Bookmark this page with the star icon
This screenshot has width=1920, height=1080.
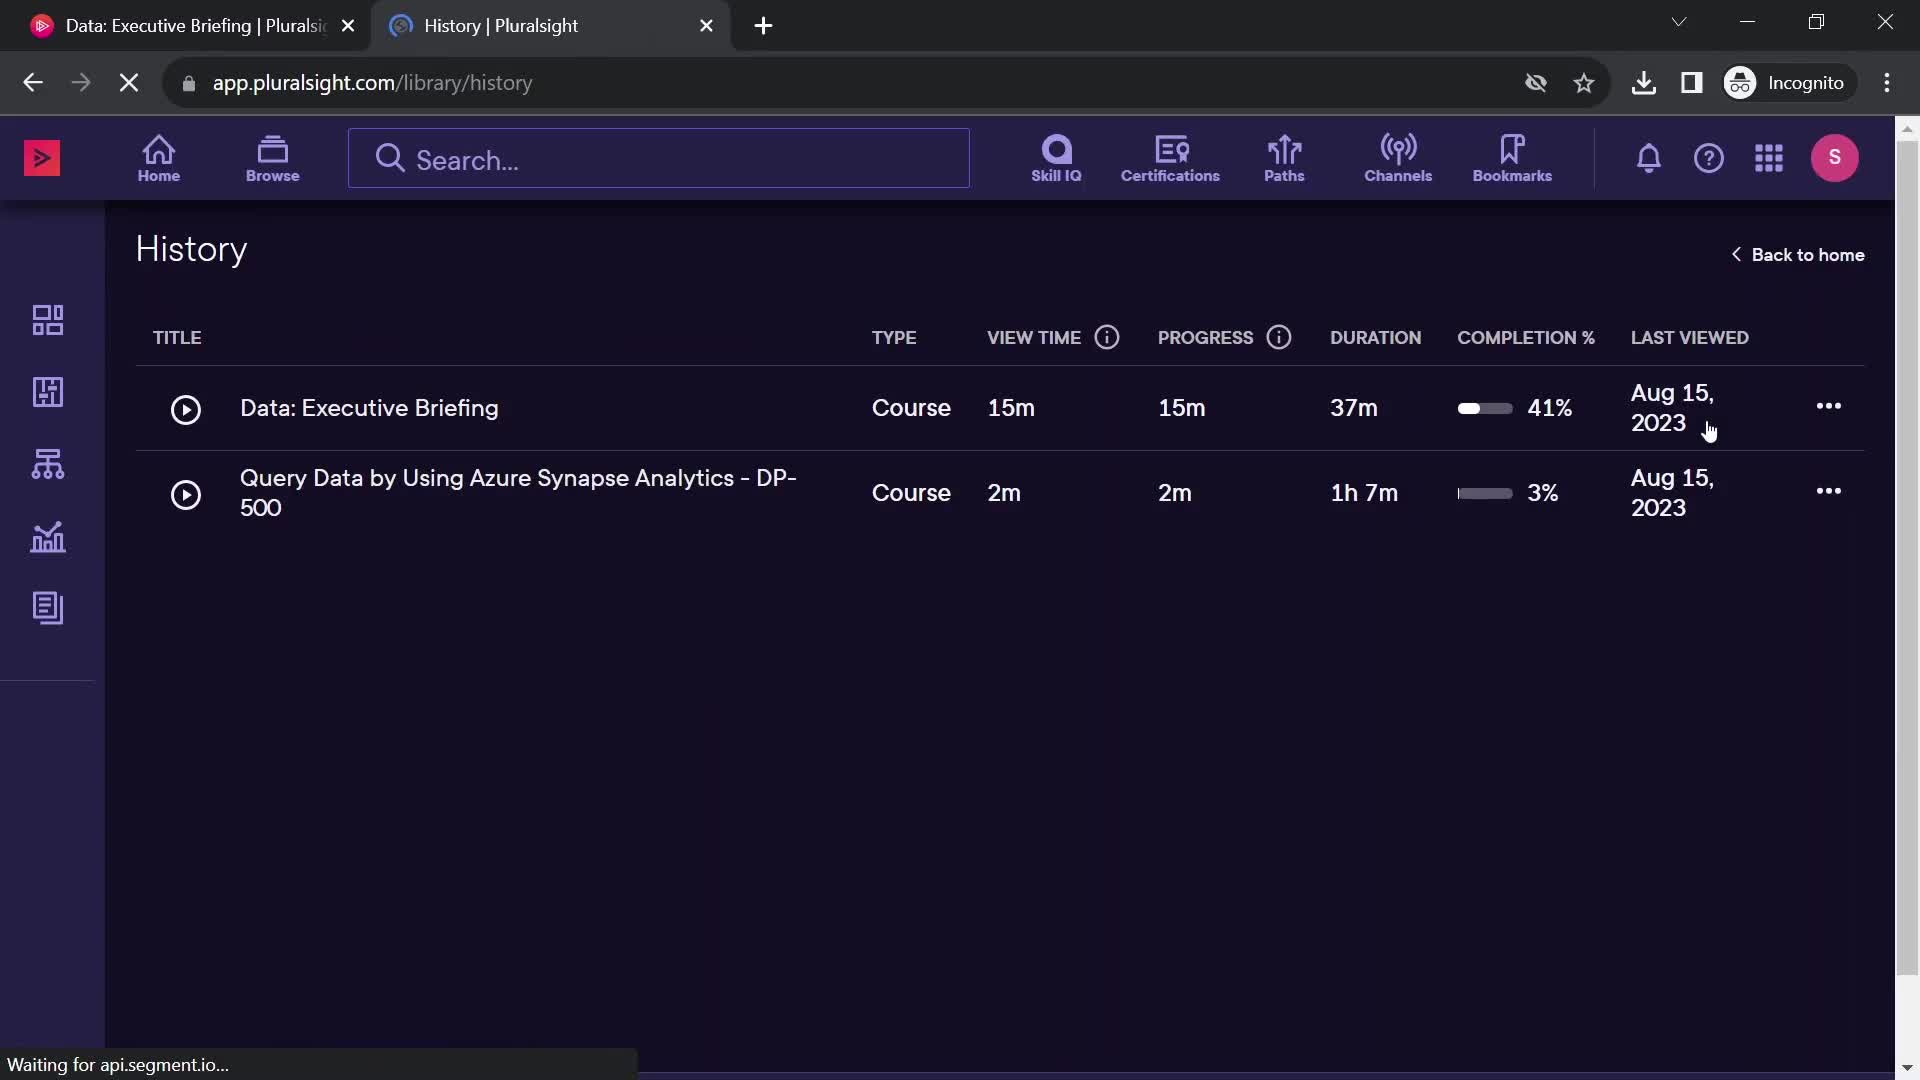(1584, 83)
